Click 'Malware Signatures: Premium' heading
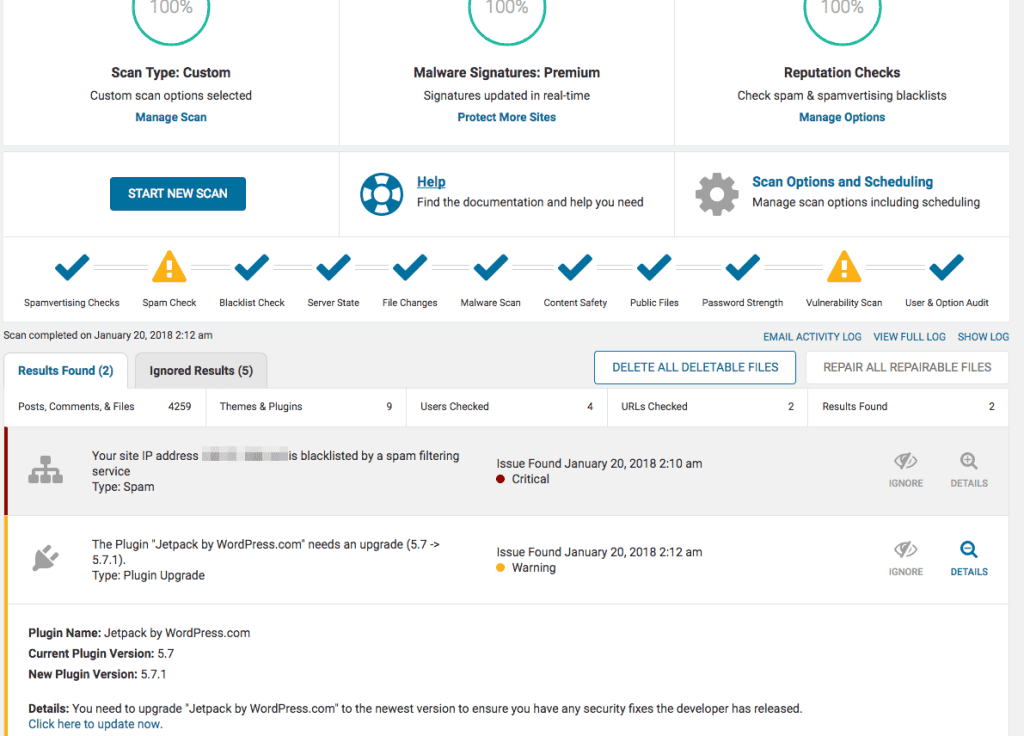 pyautogui.click(x=507, y=72)
